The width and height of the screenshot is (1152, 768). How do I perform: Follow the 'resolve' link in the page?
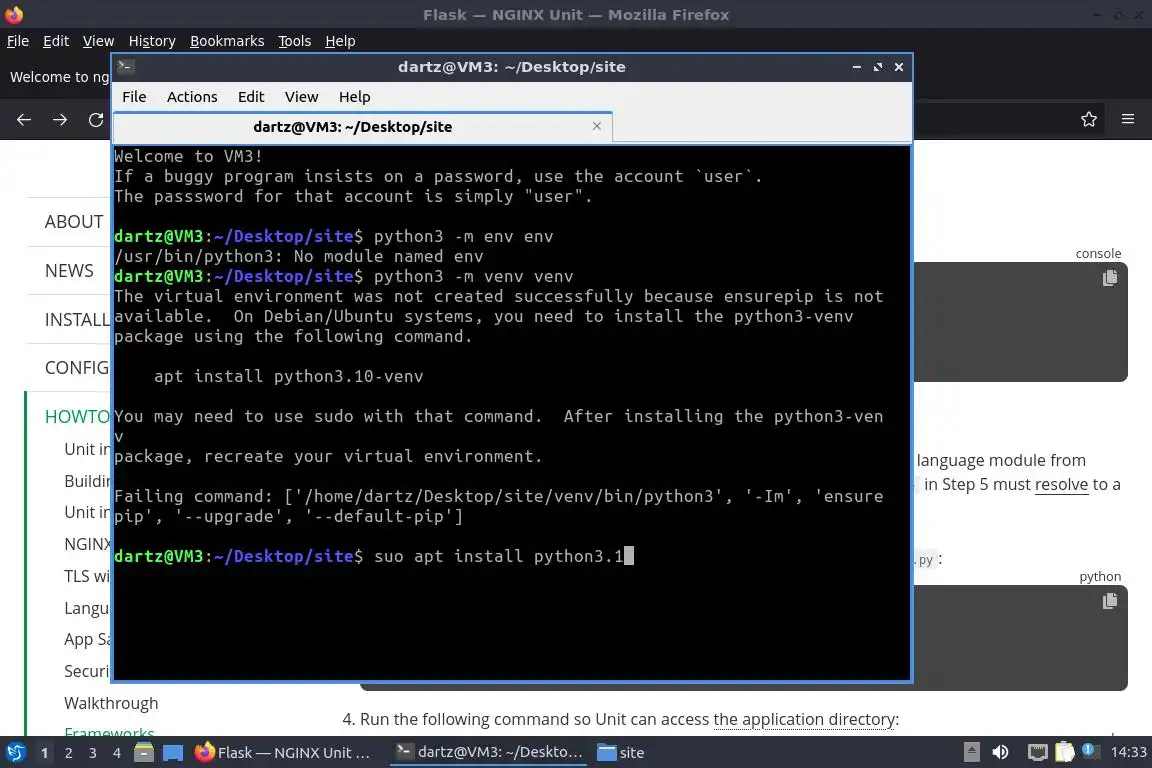1061,484
